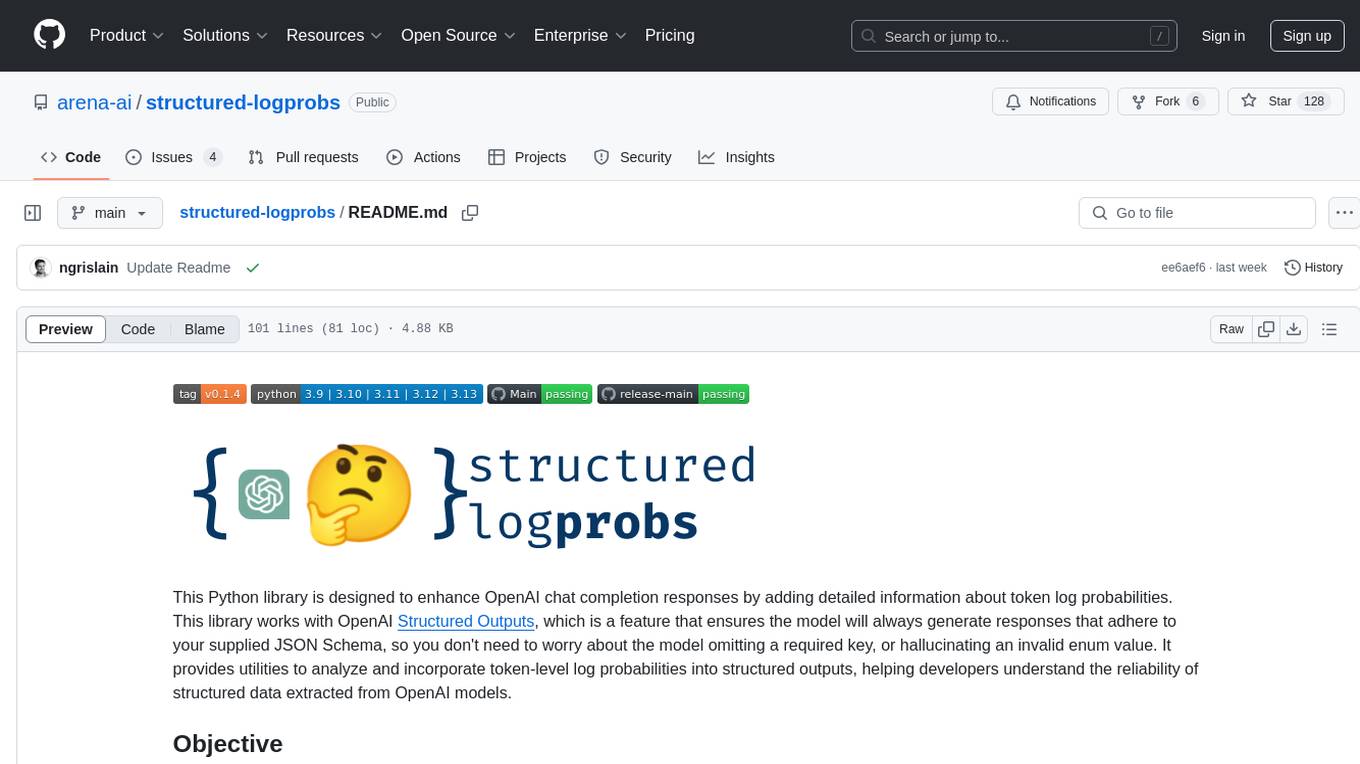Open the Pull requests tab

(x=303, y=157)
